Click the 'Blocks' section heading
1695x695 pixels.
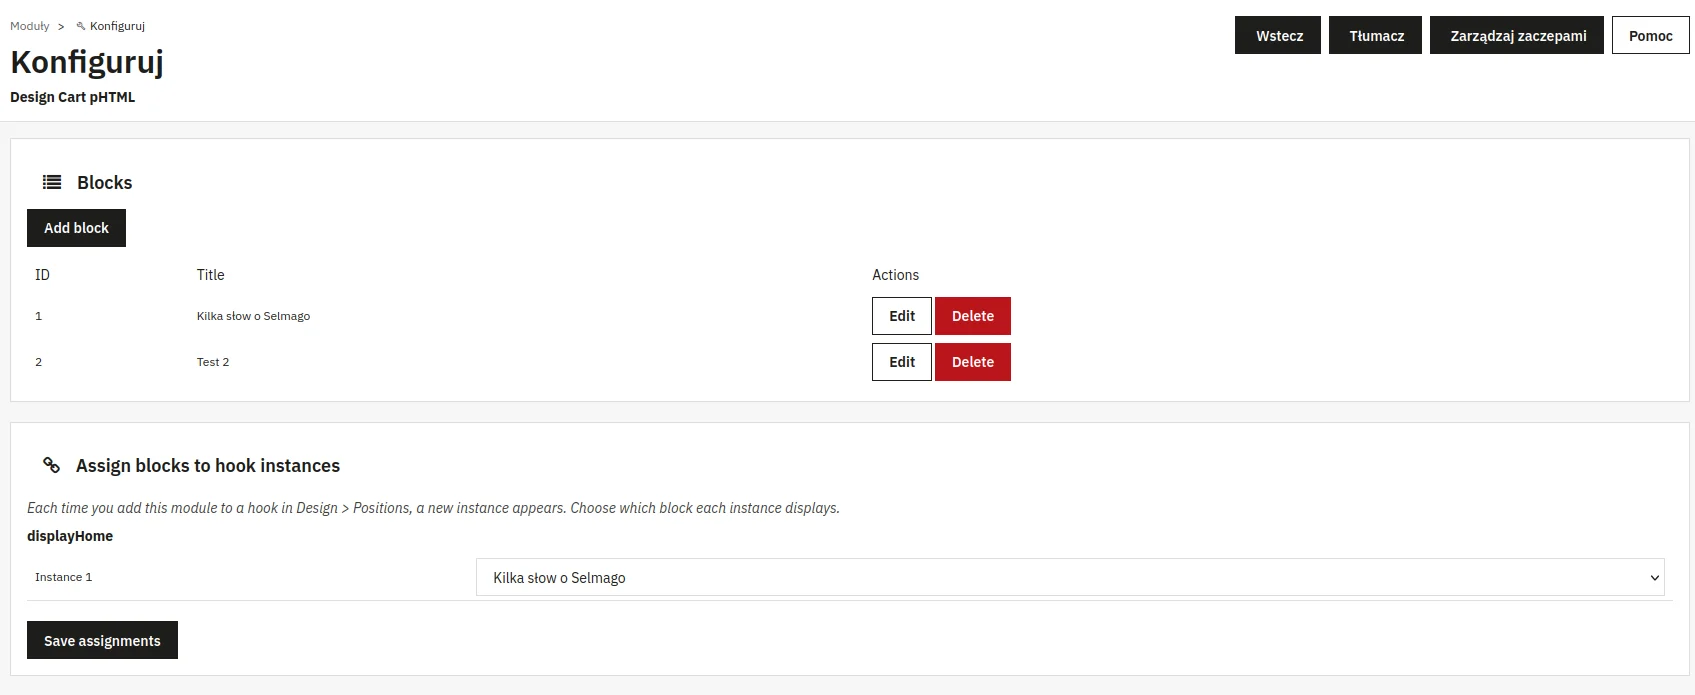(105, 182)
